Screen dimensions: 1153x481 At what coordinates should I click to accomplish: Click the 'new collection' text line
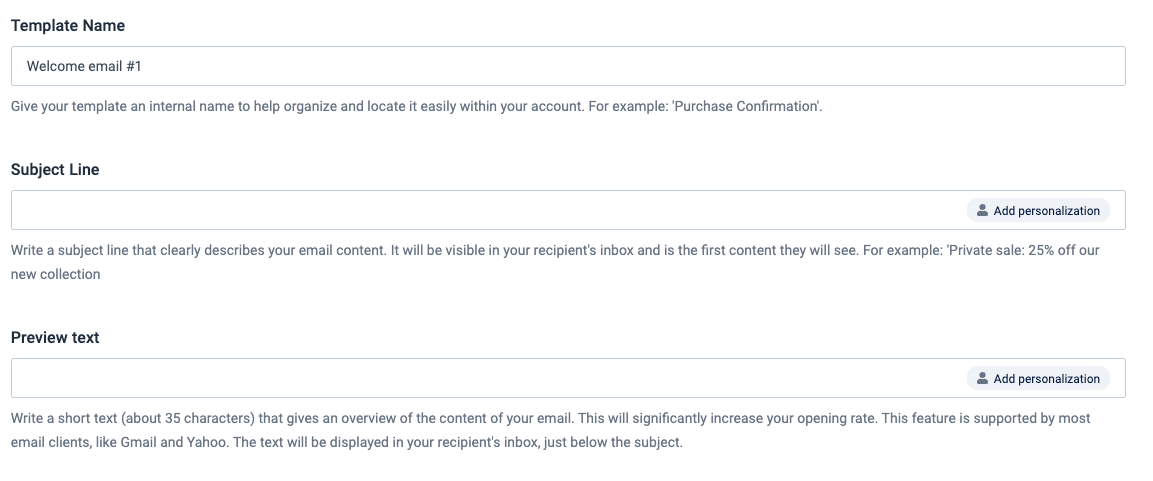[x=55, y=274]
